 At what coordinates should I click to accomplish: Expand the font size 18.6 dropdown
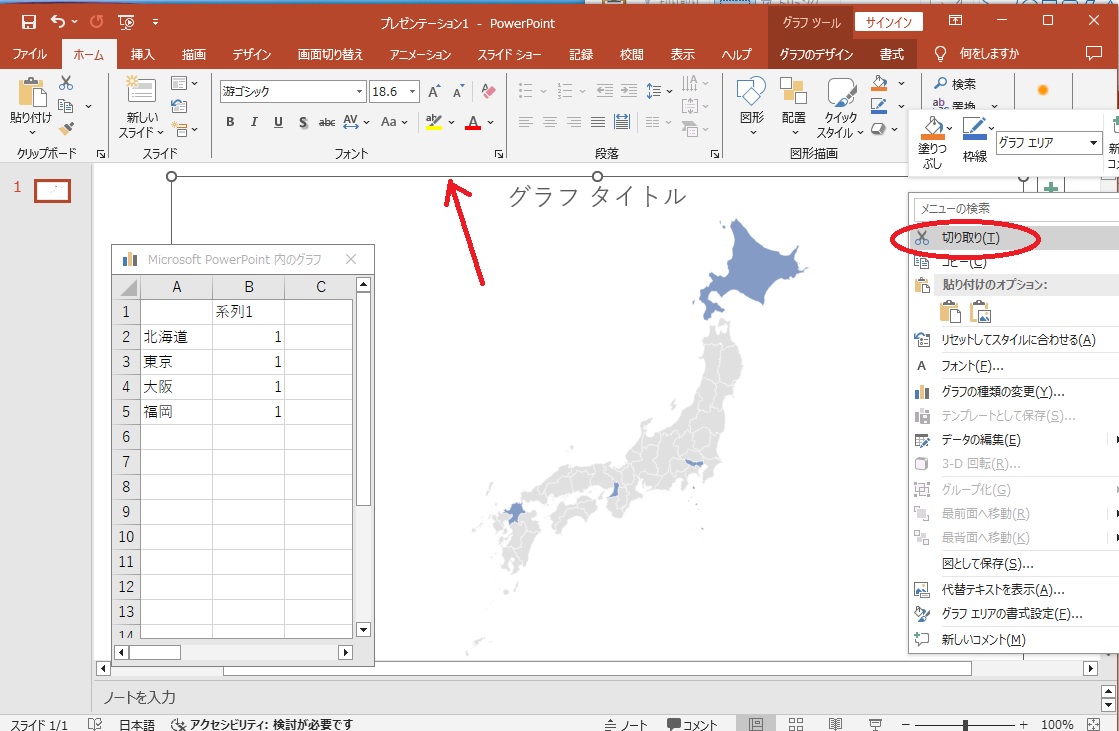click(x=413, y=91)
